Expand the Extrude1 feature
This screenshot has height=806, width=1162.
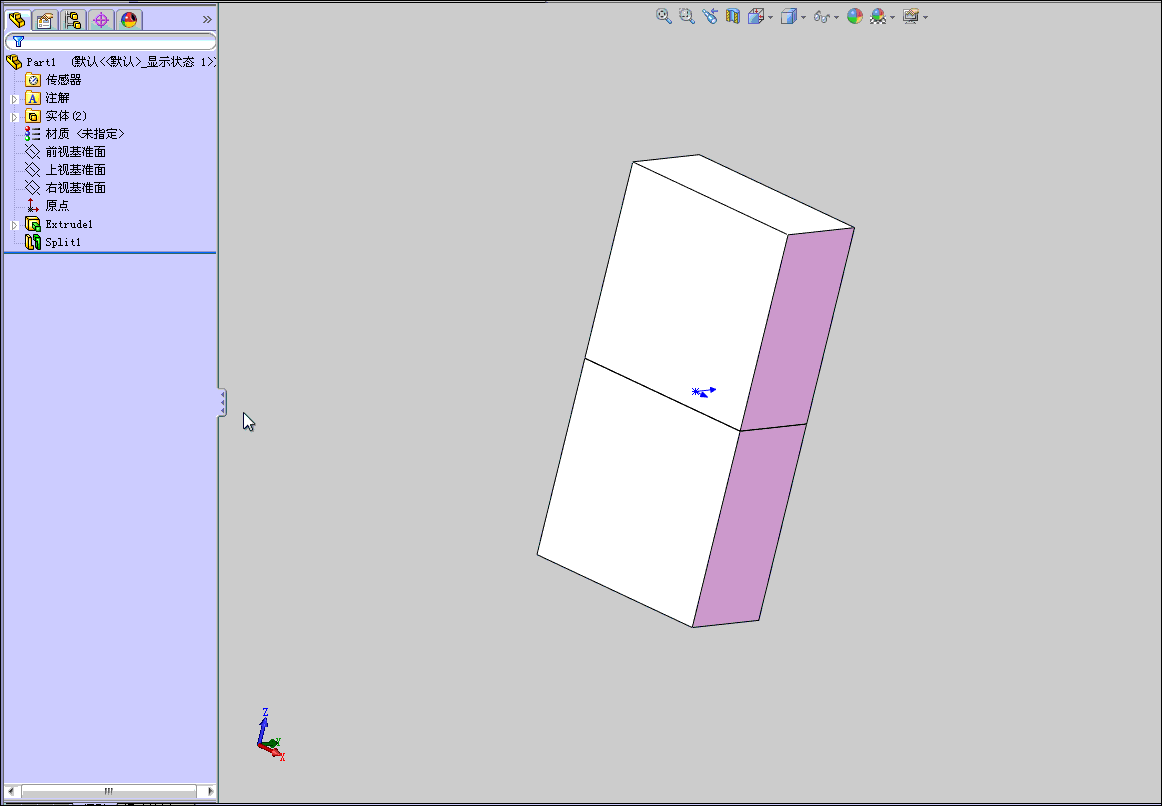coord(14,224)
